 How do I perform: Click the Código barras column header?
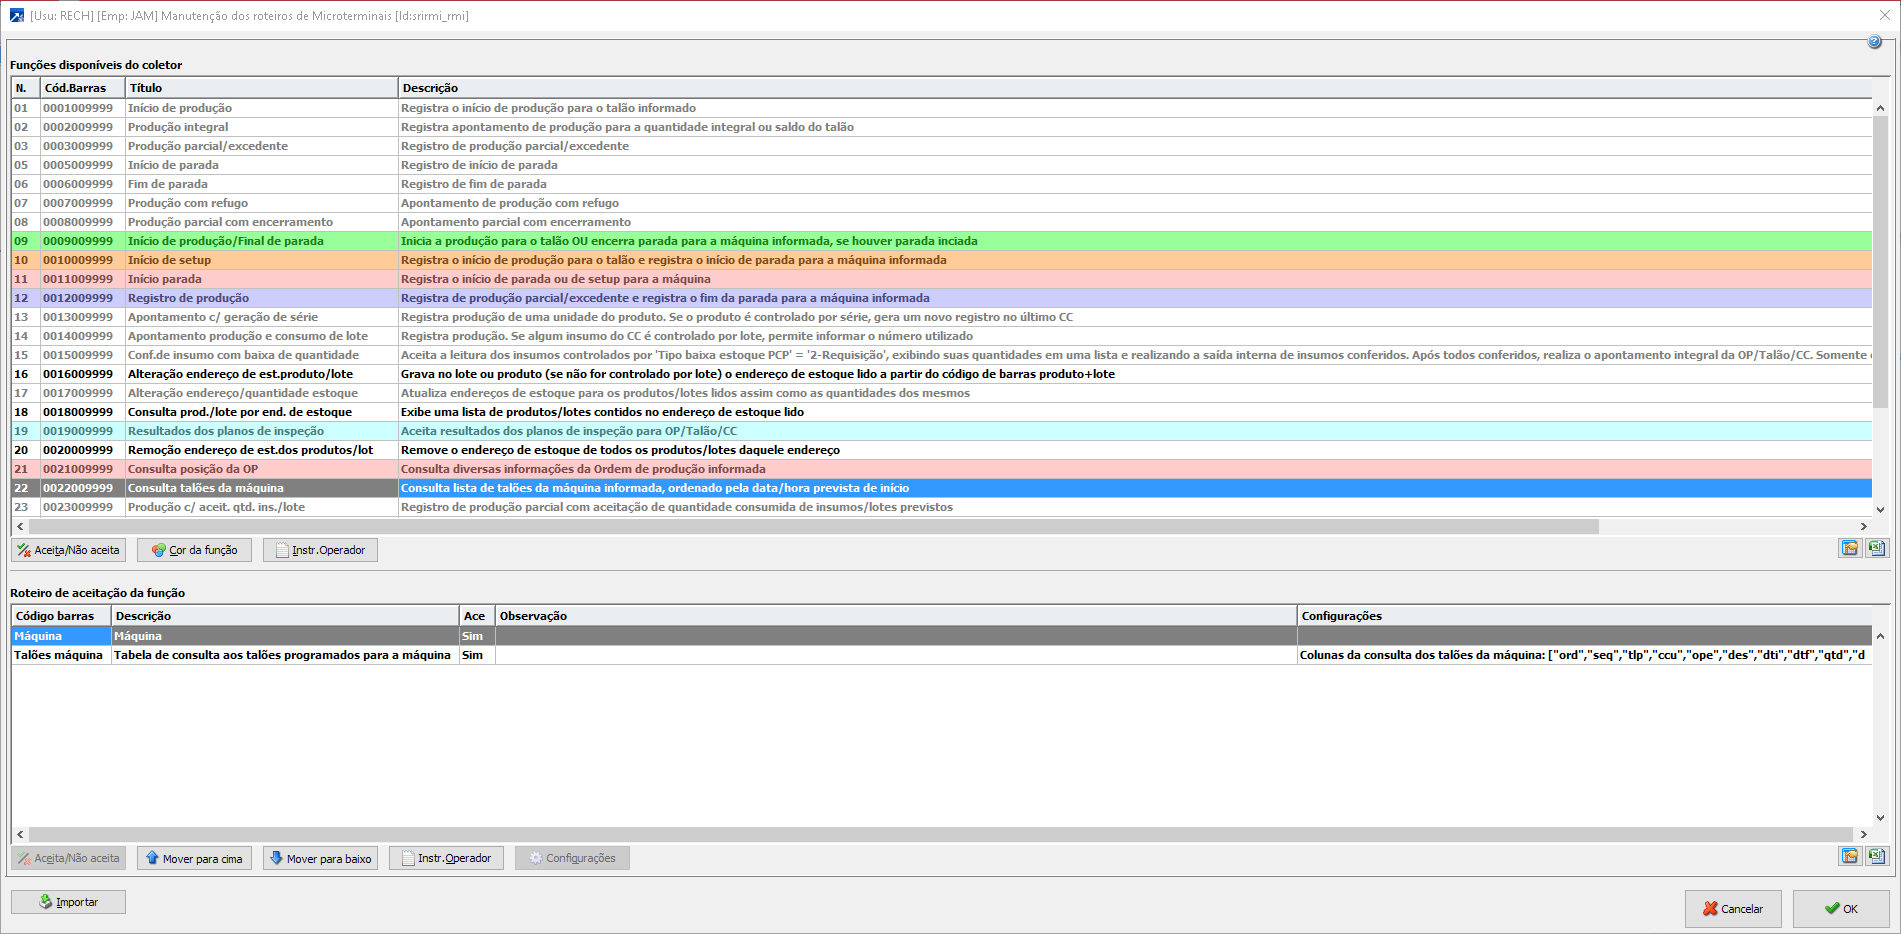pyautogui.click(x=61, y=616)
